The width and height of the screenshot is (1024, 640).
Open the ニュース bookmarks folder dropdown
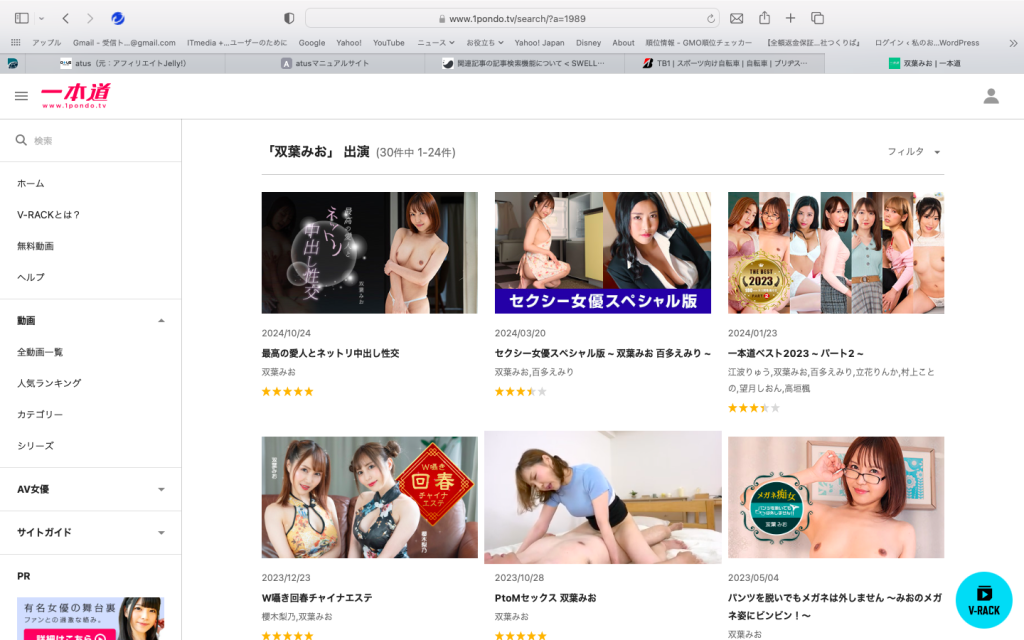point(435,43)
